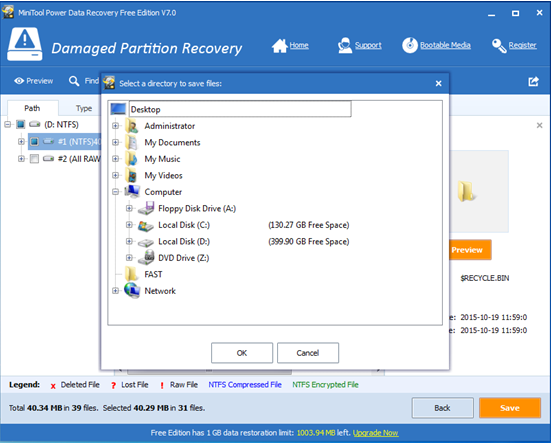Viewport: 551px width, 443px height.
Task: Open the Register link
Action: [523, 45]
